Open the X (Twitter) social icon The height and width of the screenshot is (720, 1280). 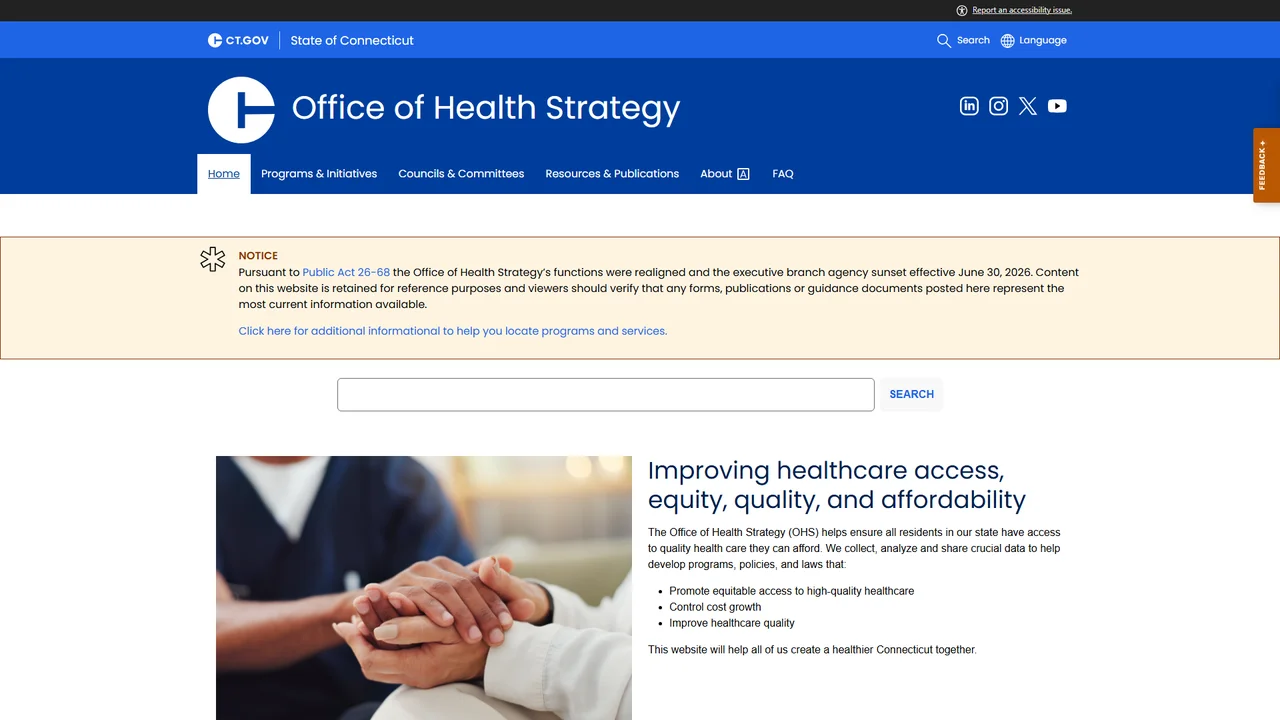(x=1028, y=106)
